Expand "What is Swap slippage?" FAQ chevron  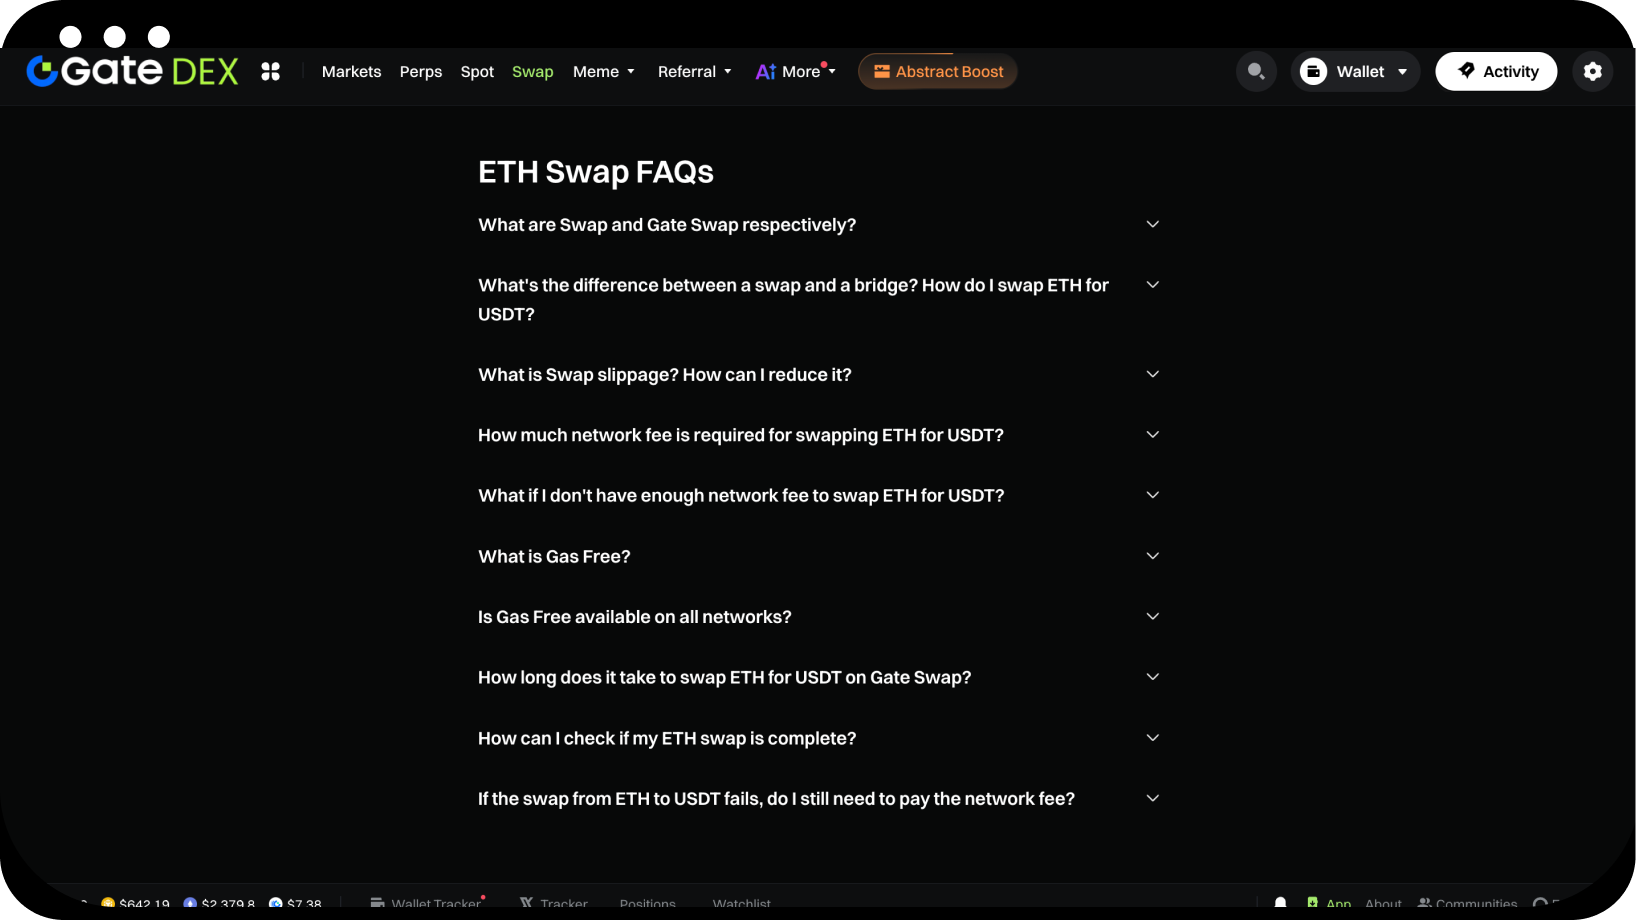pos(1152,374)
